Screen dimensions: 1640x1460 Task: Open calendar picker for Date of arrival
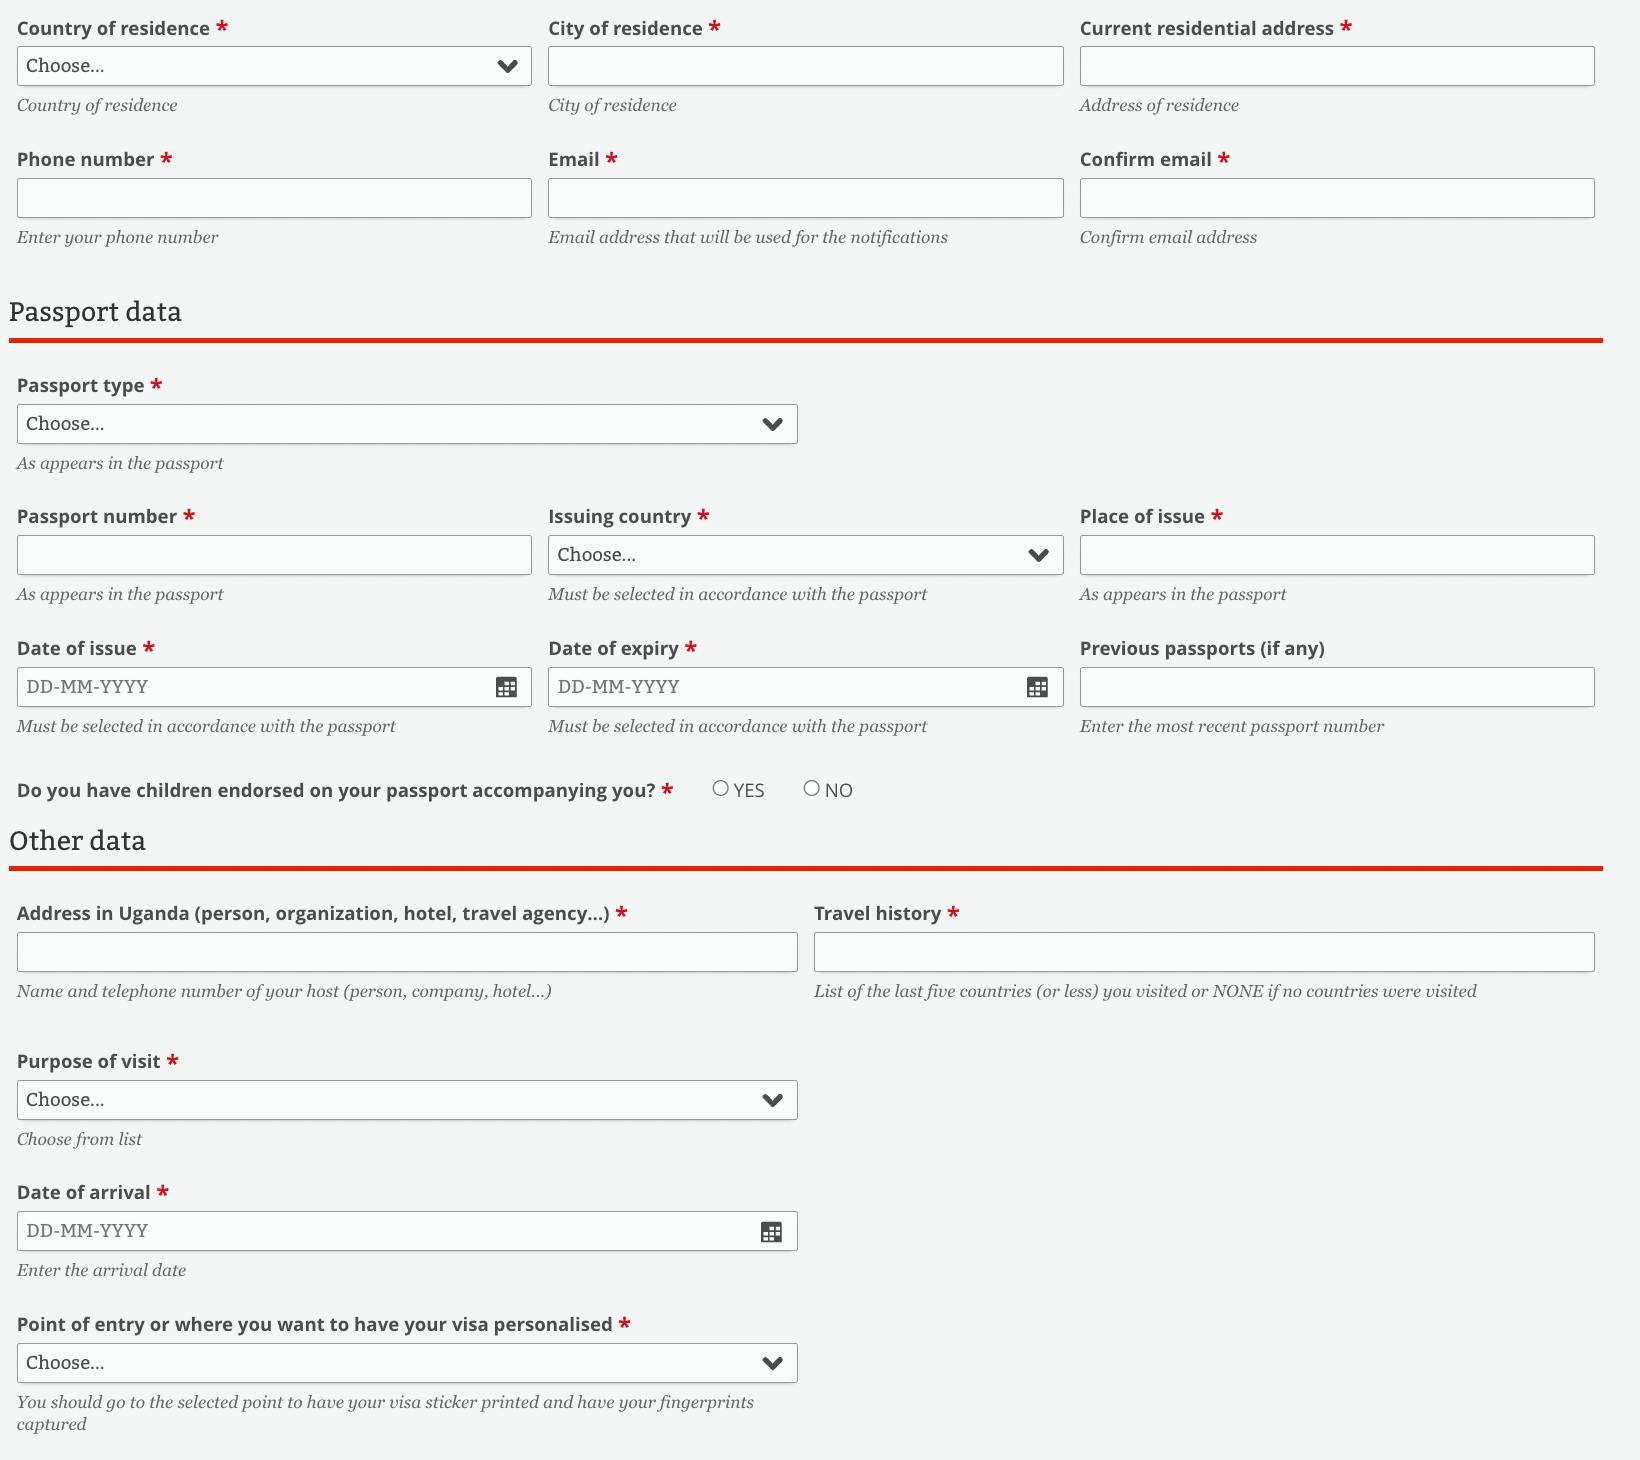772,1231
